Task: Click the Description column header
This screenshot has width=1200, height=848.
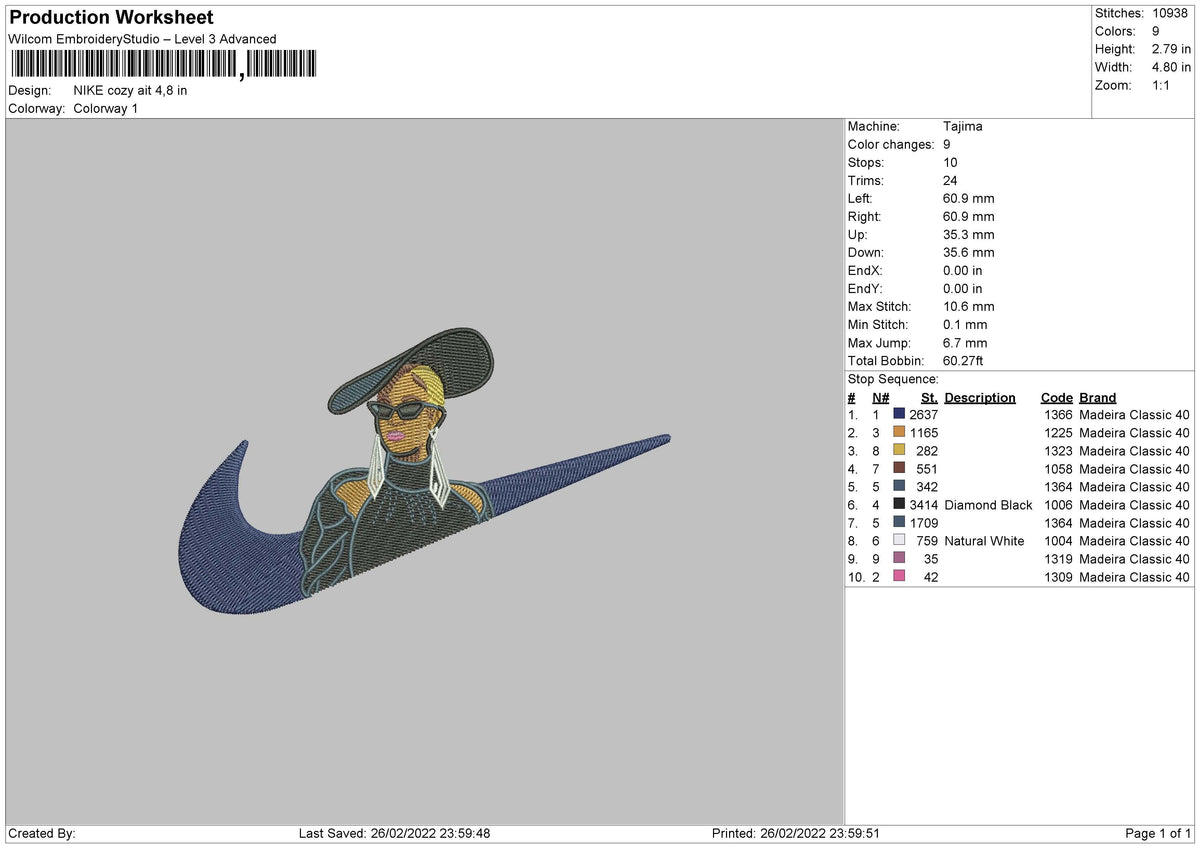Action: tap(979, 398)
